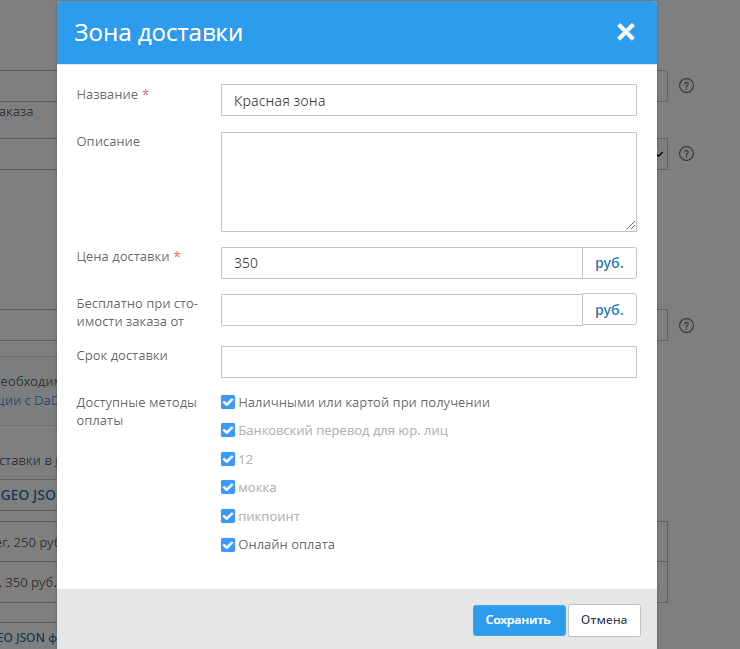Click the topmost help question mark icon
The width and height of the screenshot is (740, 649).
686,86
